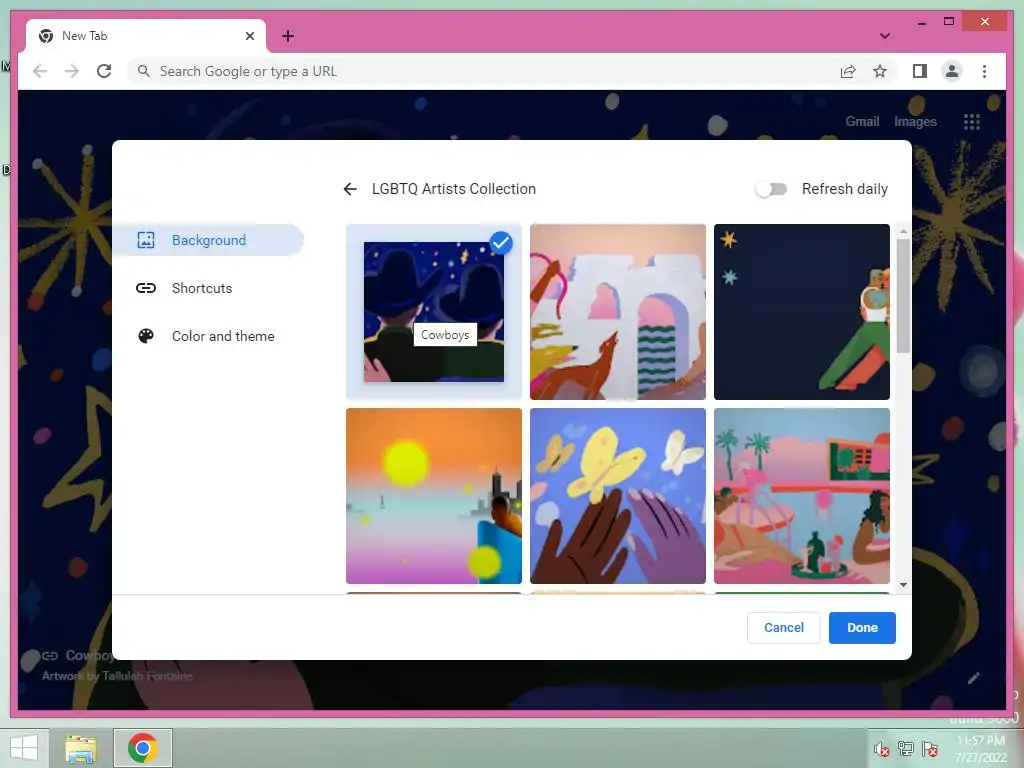Open a new tab with the plus button
Viewport: 1024px width, 768px height.
(288, 36)
